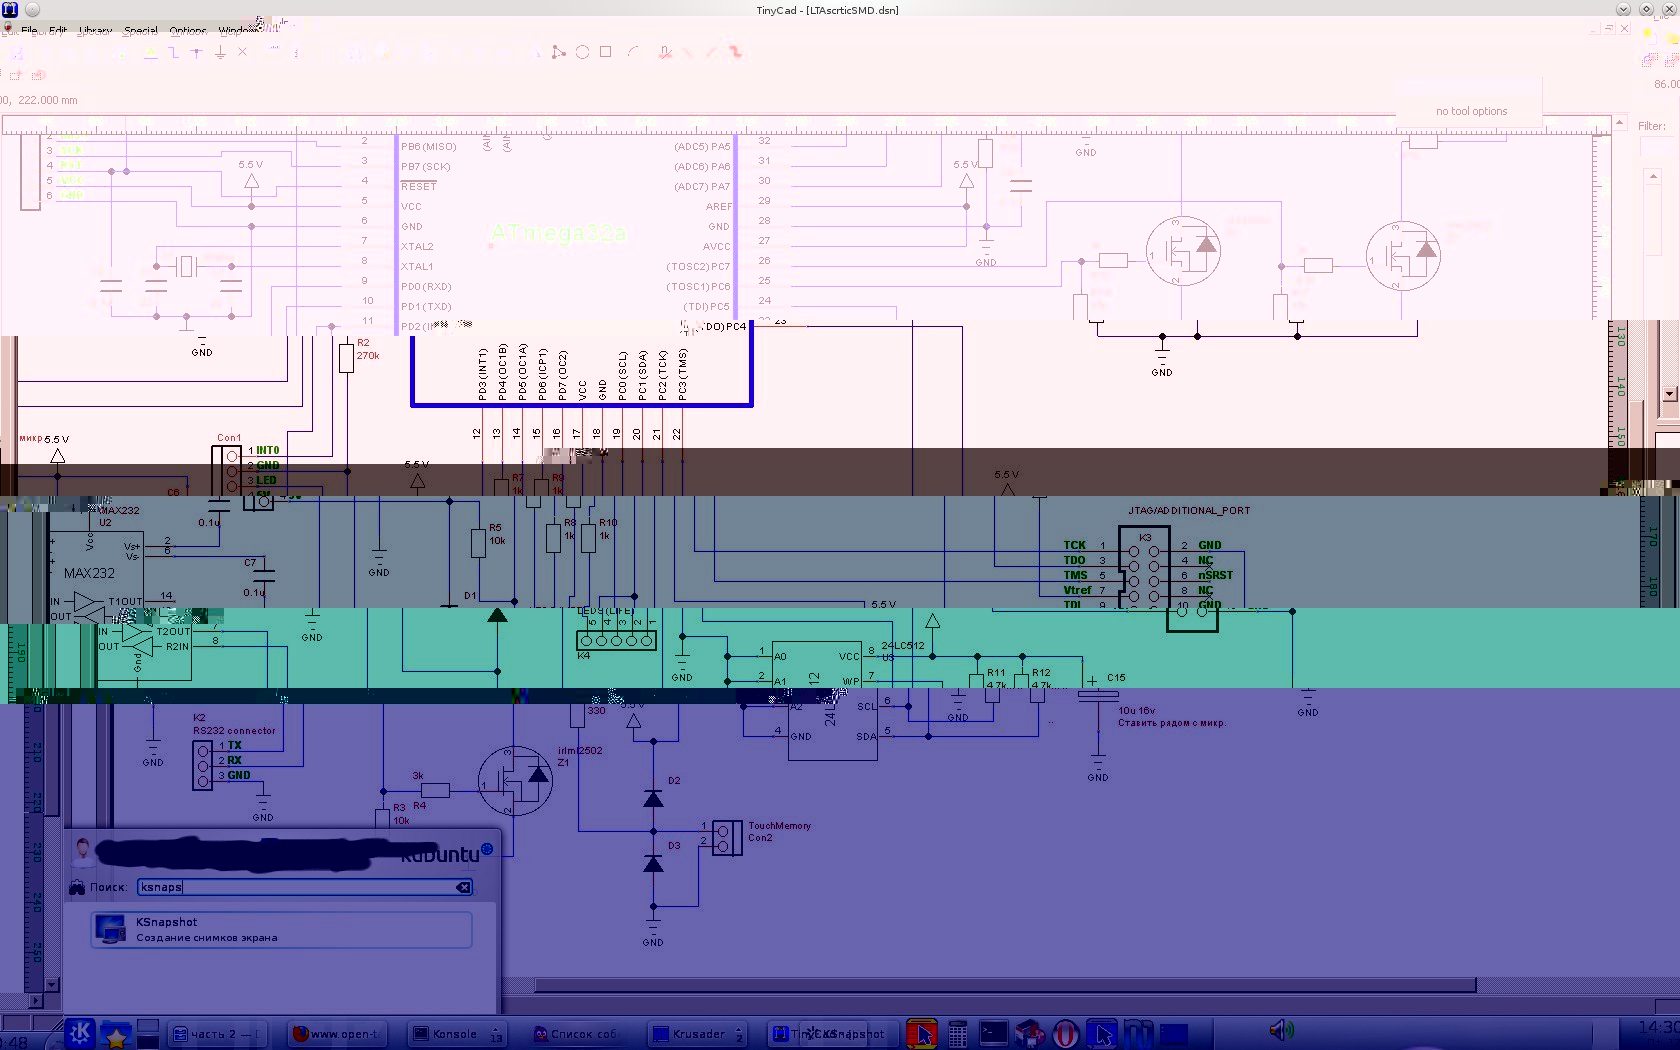Open the Special menu
This screenshot has width=1680, height=1050.
[141, 30]
